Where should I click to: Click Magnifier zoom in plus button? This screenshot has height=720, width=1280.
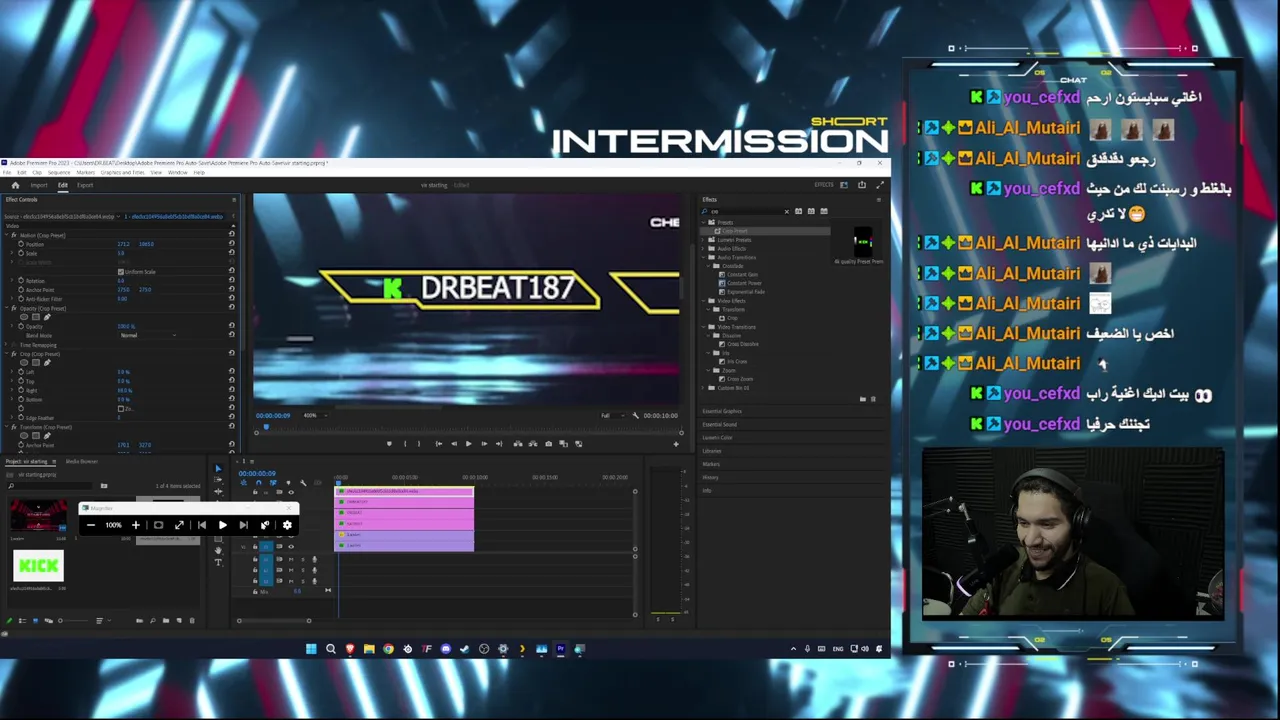click(x=136, y=525)
